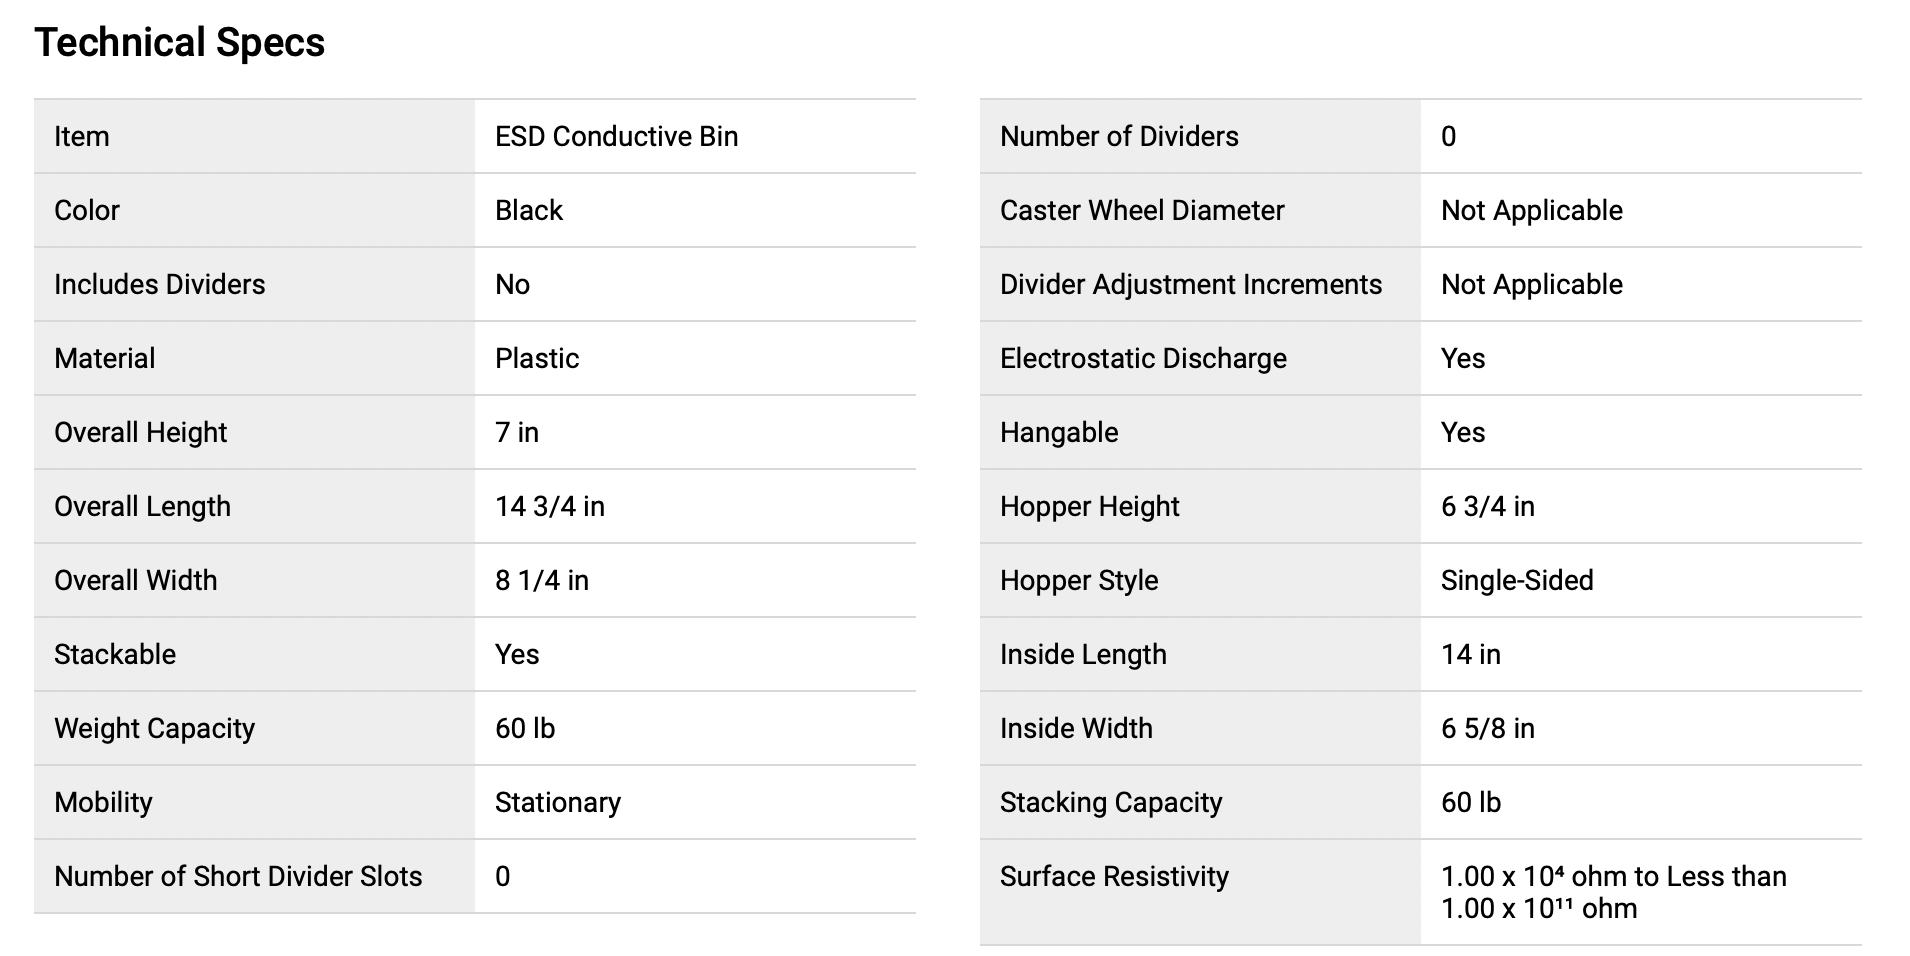Click the Electrostatic Discharge label
Screen dimensions: 1910x956
pos(1143,359)
